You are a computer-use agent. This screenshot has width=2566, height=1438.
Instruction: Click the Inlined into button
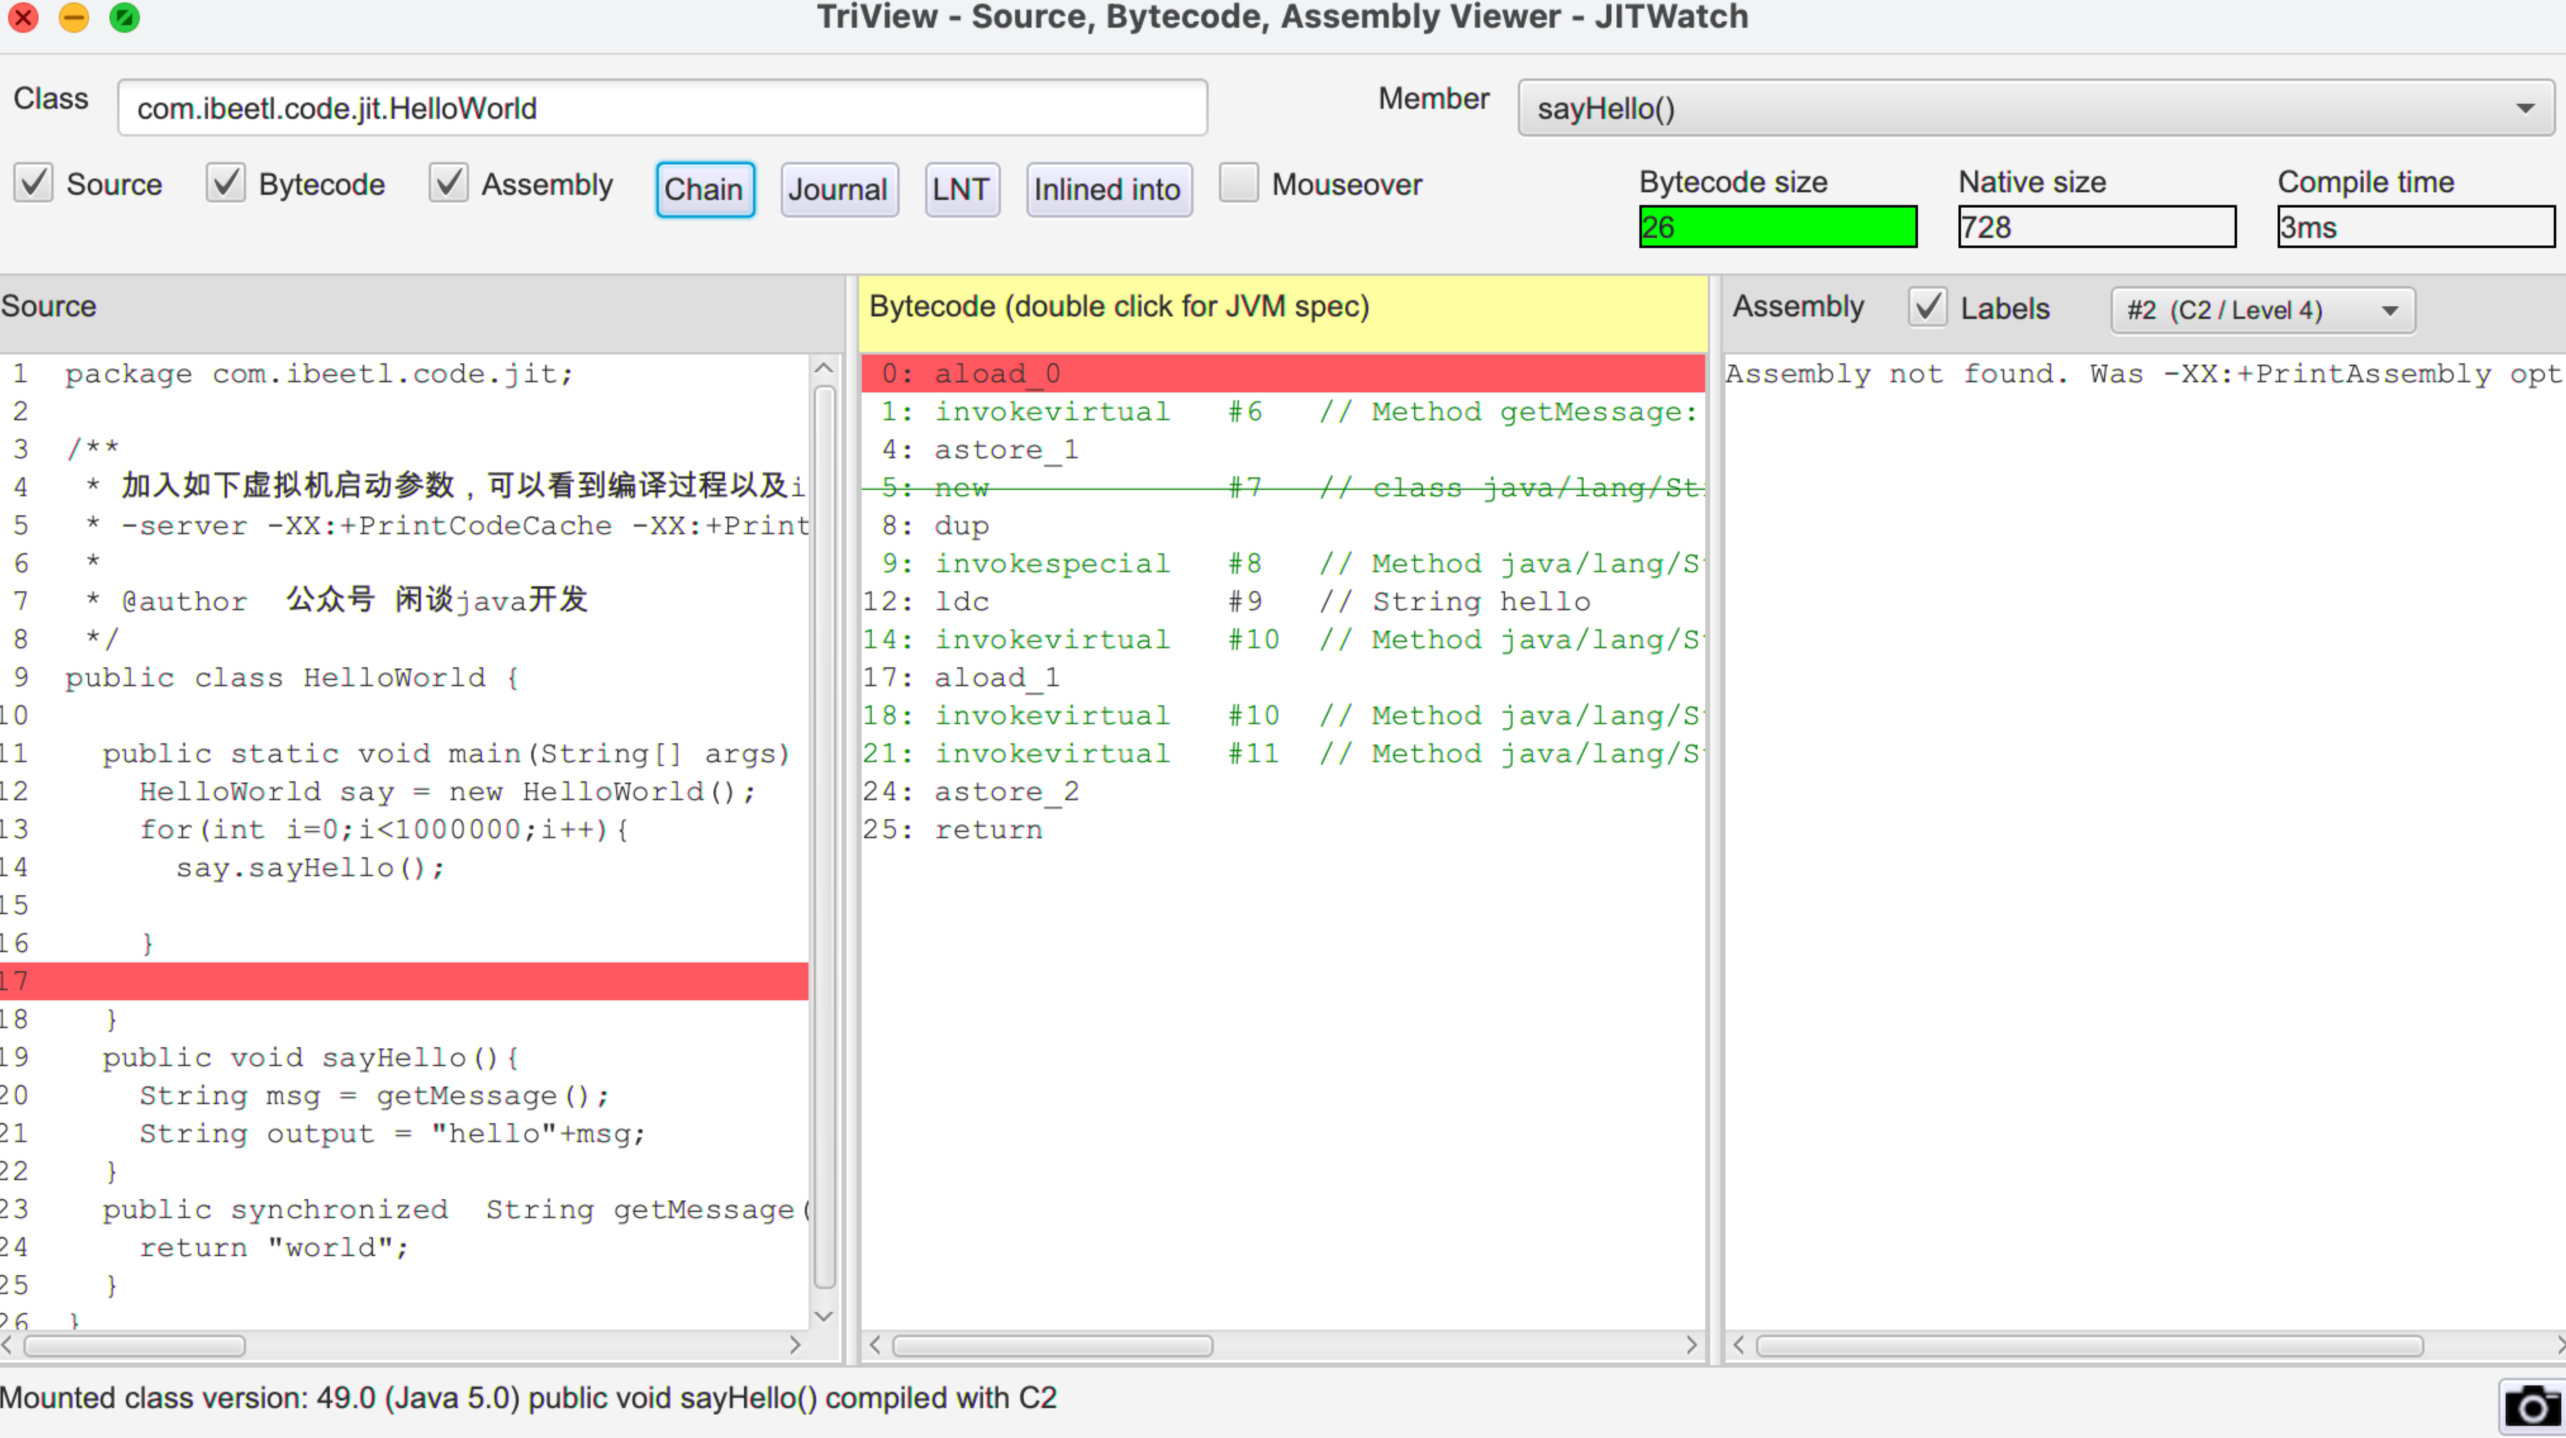point(1108,189)
